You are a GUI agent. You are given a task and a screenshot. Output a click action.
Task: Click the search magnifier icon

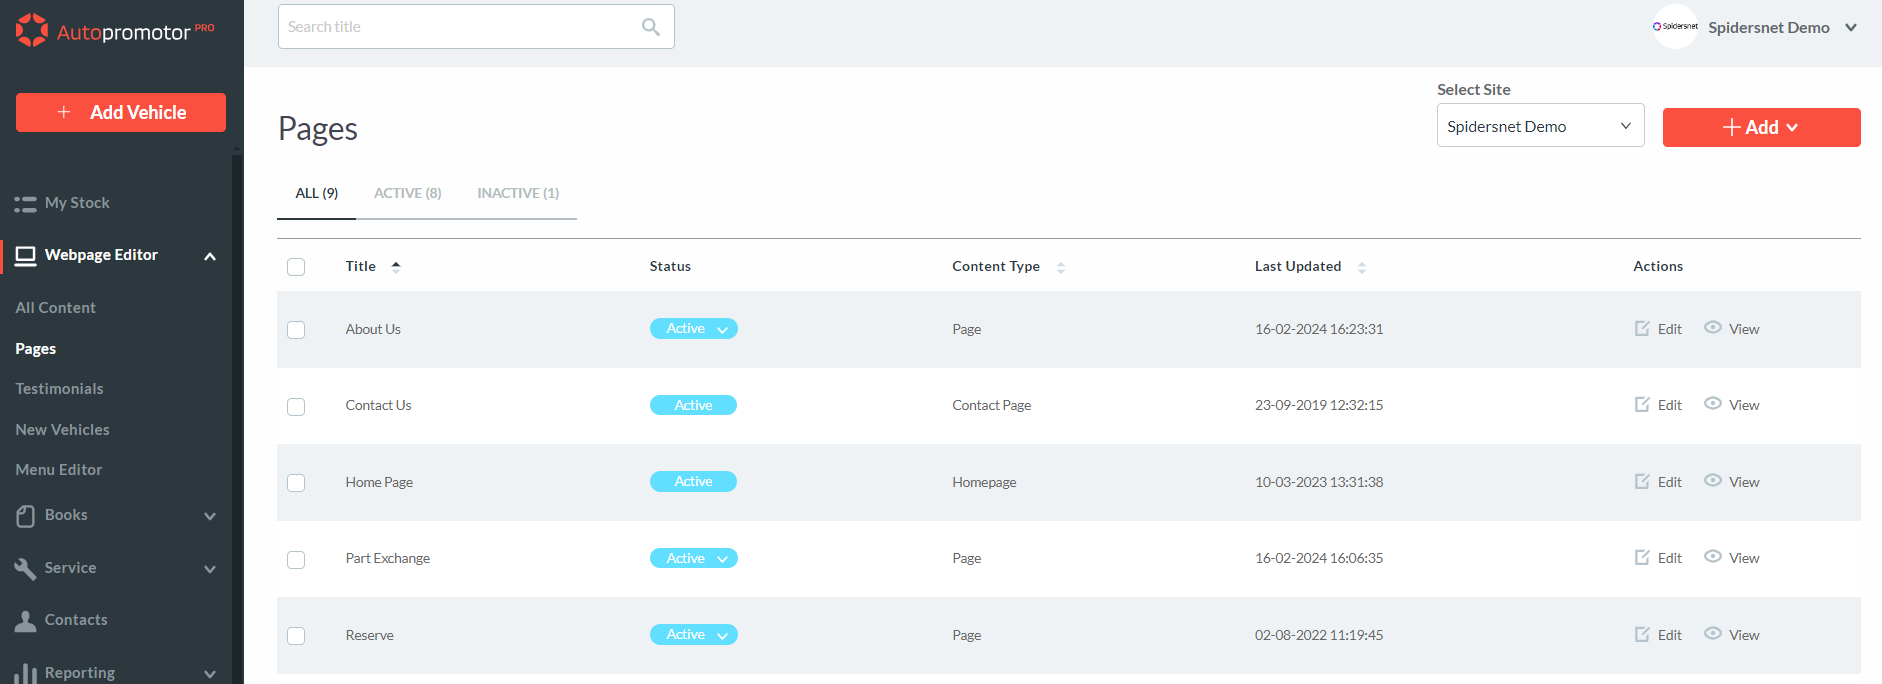point(650,27)
